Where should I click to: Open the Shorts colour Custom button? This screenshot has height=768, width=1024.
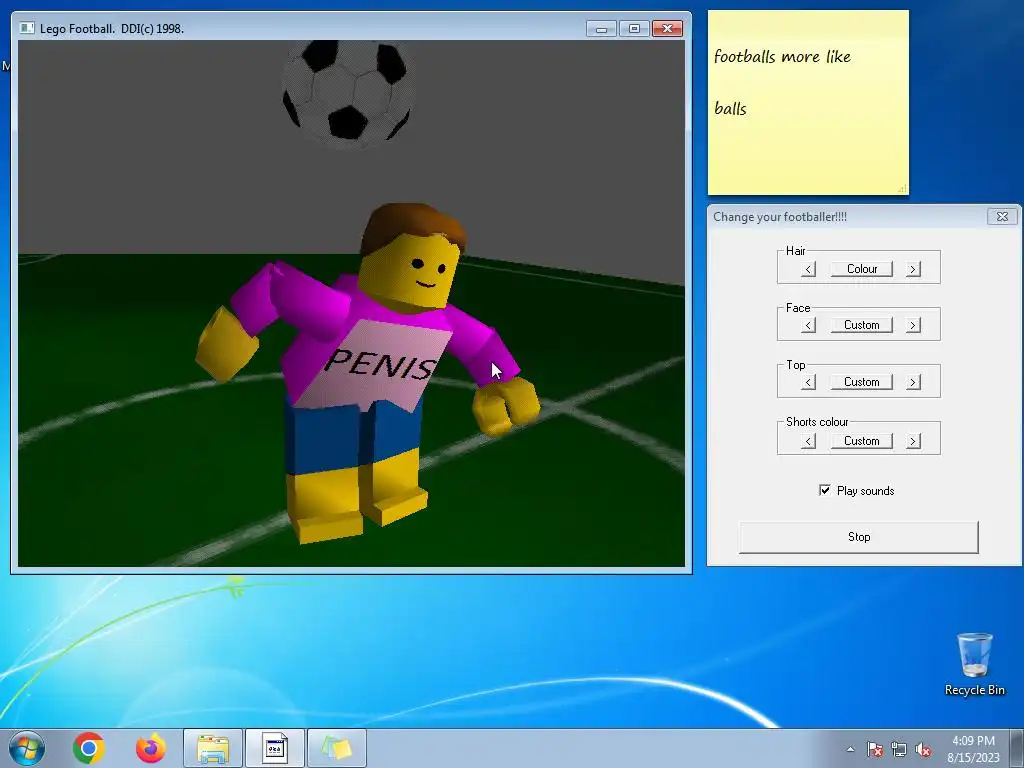pyautogui.click(x=861, y=441)
